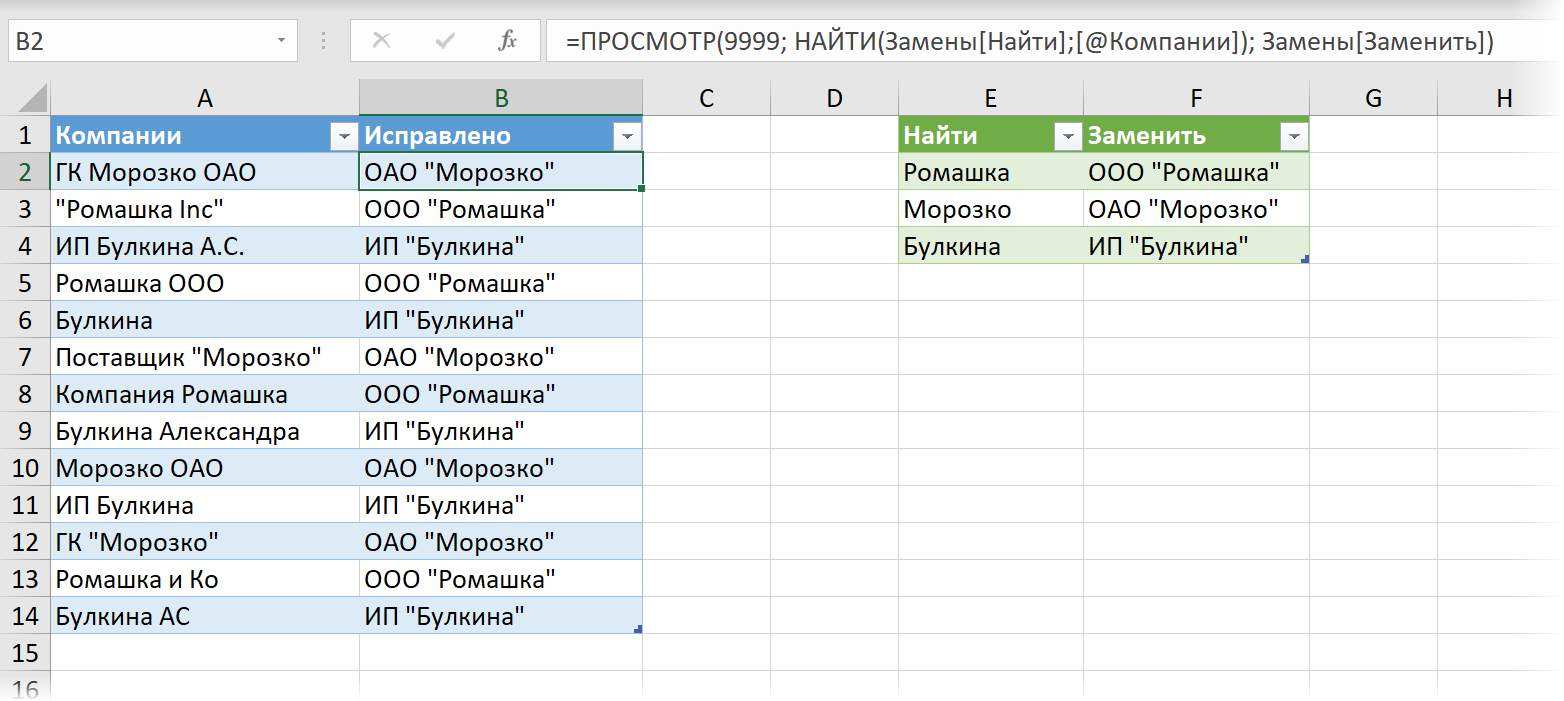Viewport: 1564px width, 701px height.
Task: Select cell B4 'ИП "Булкина"'
Action: click(501, 246)
